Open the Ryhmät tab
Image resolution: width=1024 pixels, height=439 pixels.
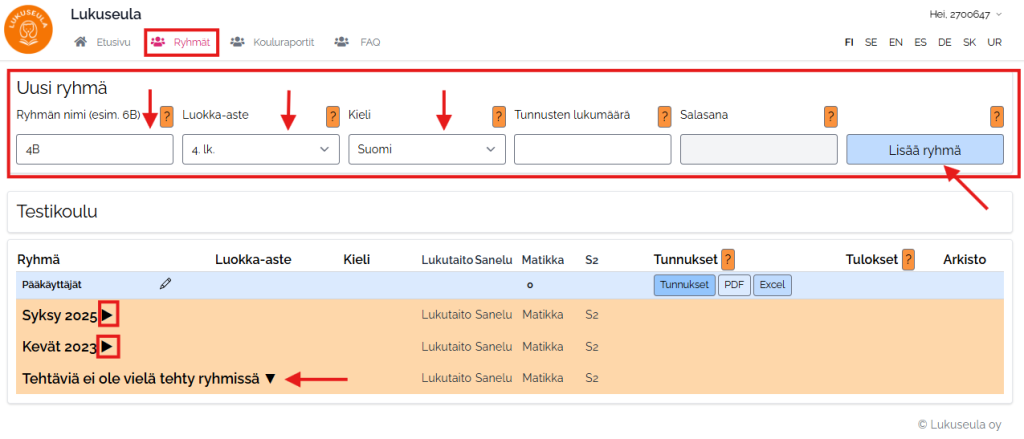click(x=181, y=42)
